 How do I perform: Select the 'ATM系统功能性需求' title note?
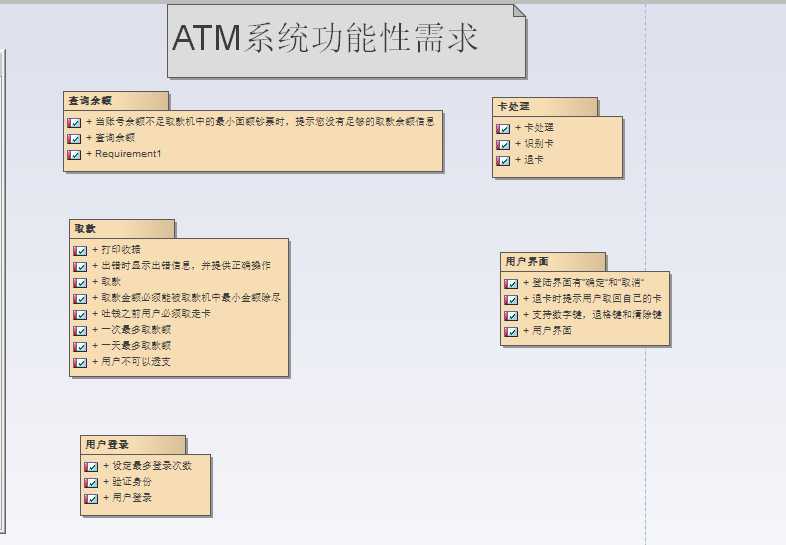(x=346, y=41)
